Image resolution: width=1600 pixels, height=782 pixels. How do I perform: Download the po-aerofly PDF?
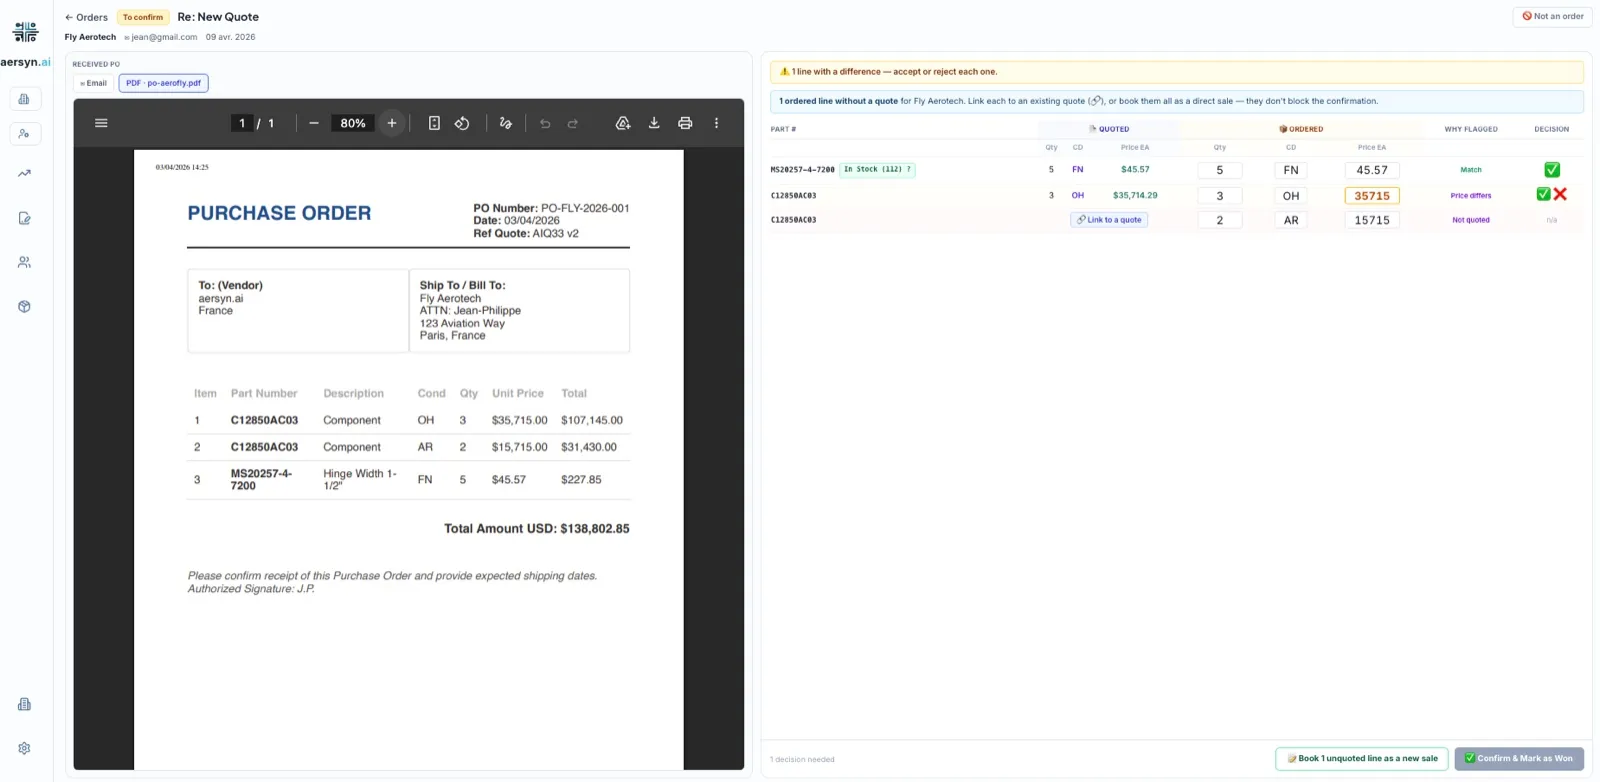(654, 123)
